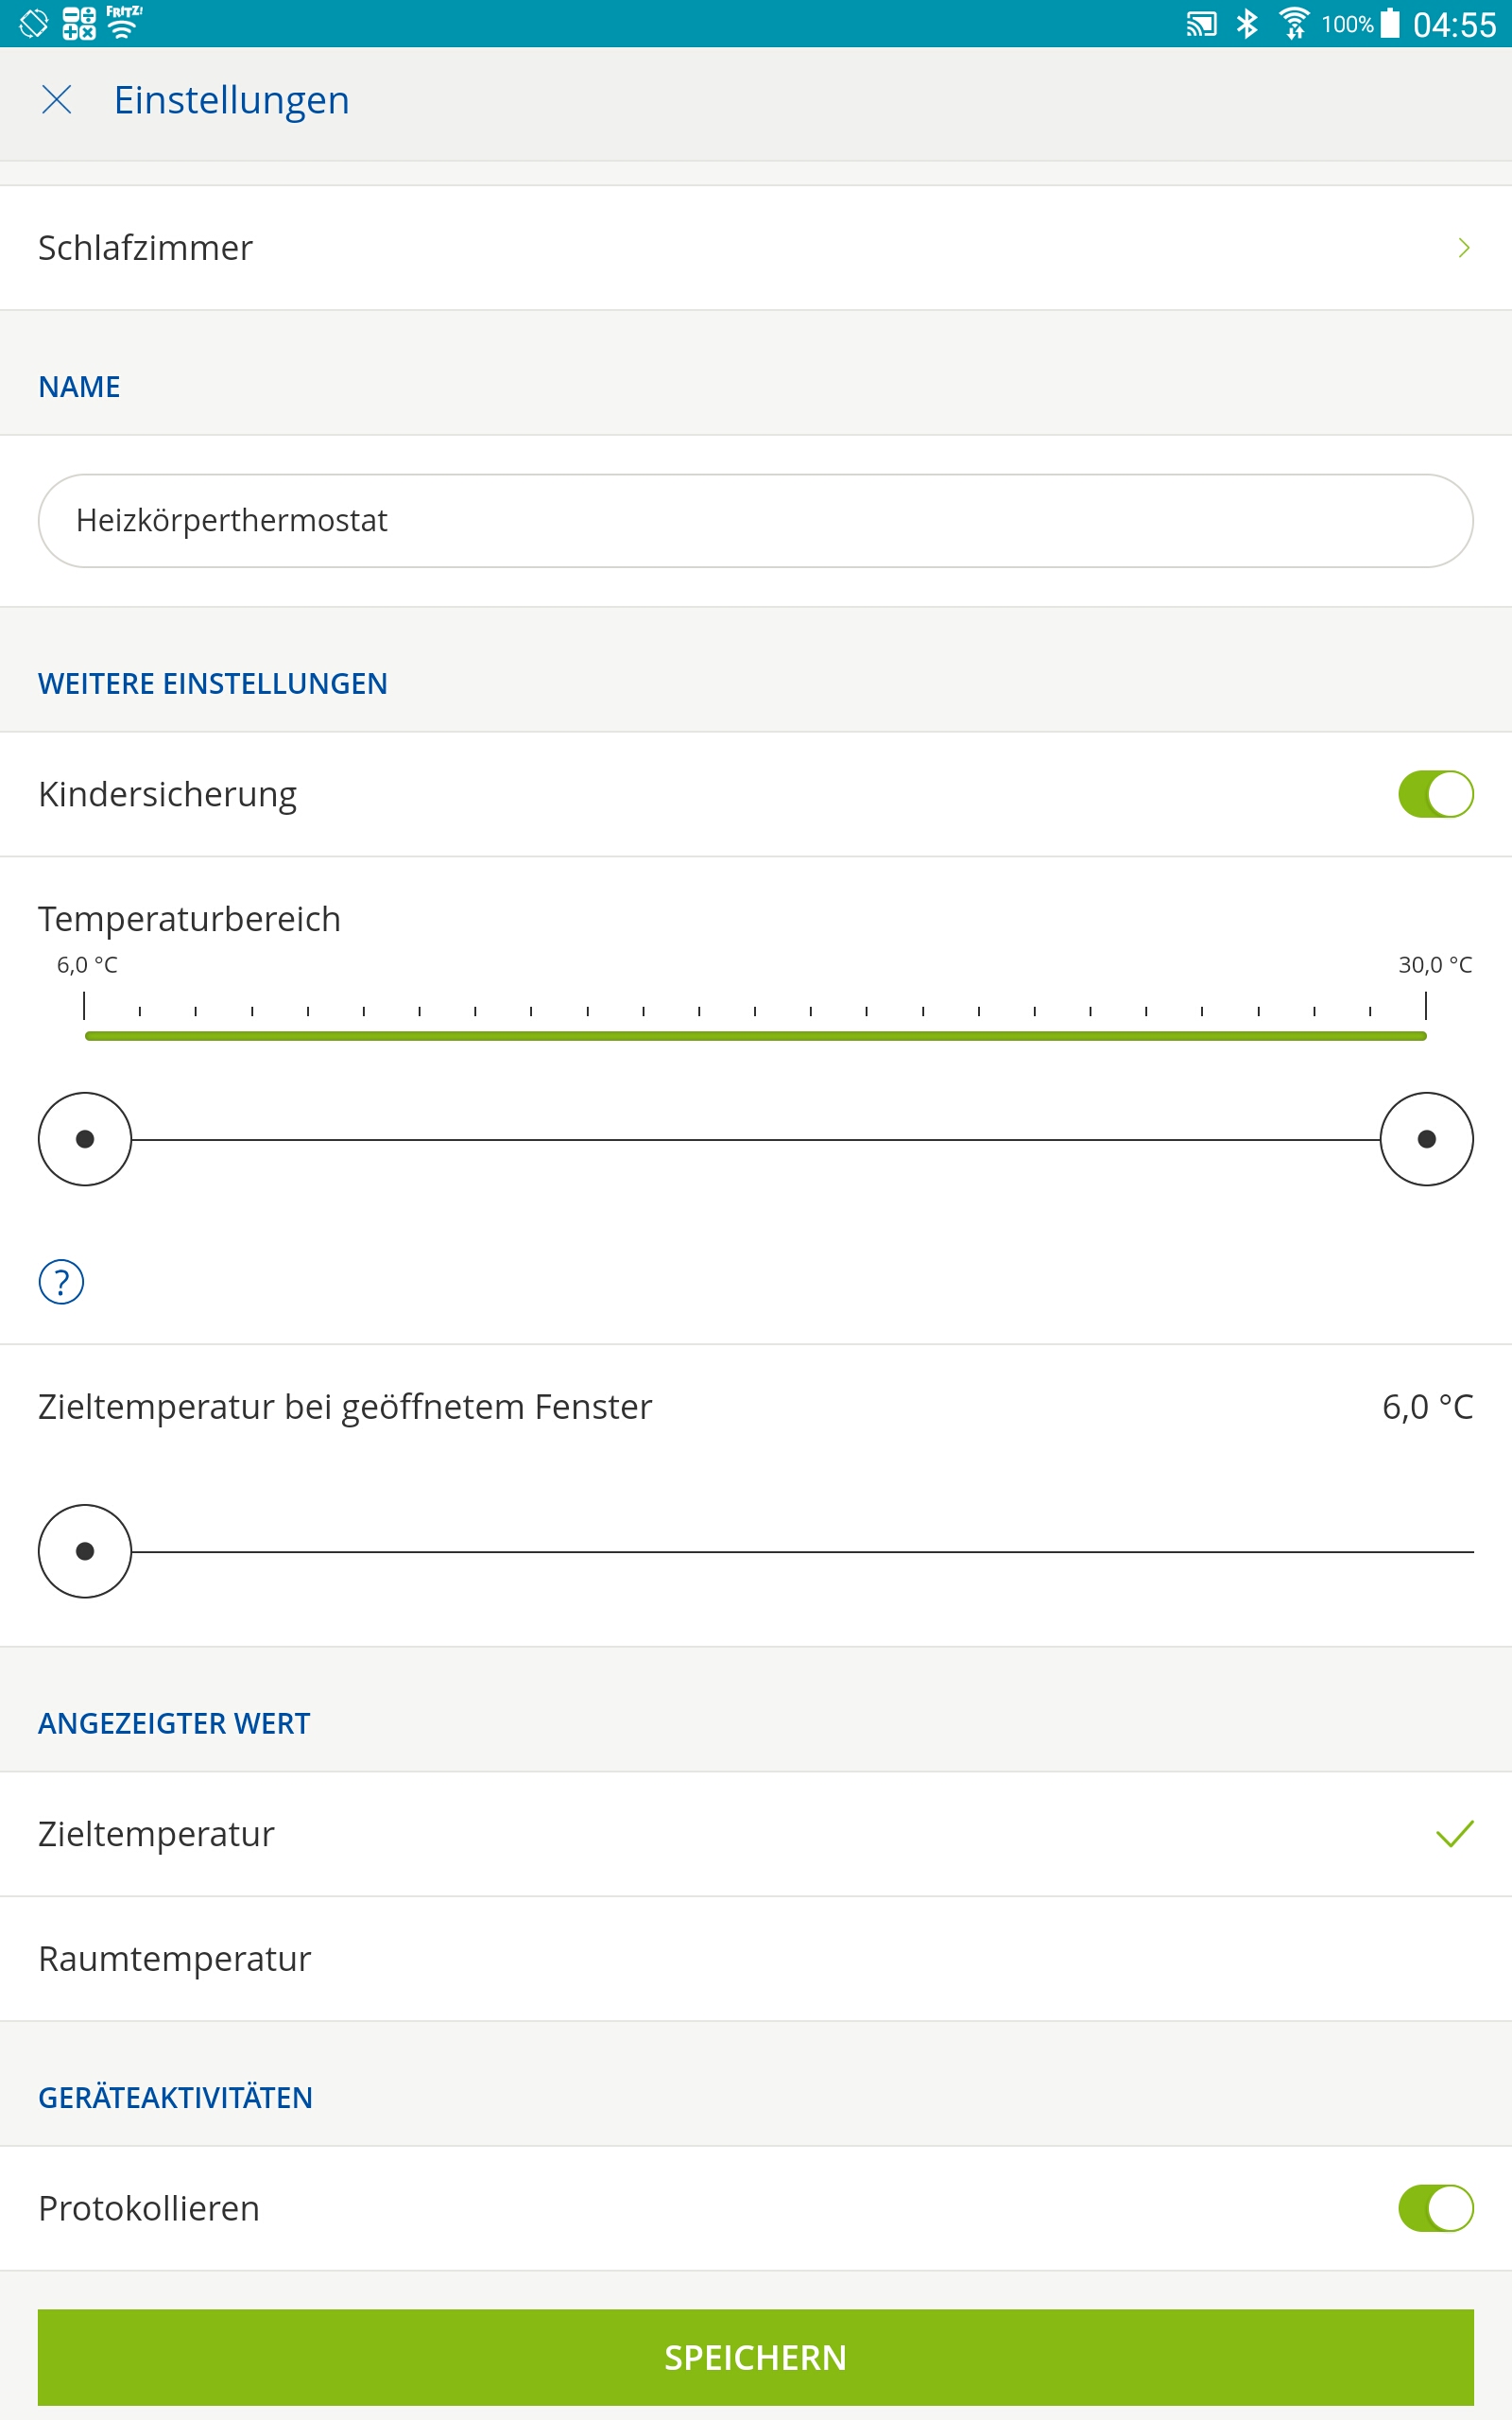Tap the Einstellungen title text

point(231,100)
